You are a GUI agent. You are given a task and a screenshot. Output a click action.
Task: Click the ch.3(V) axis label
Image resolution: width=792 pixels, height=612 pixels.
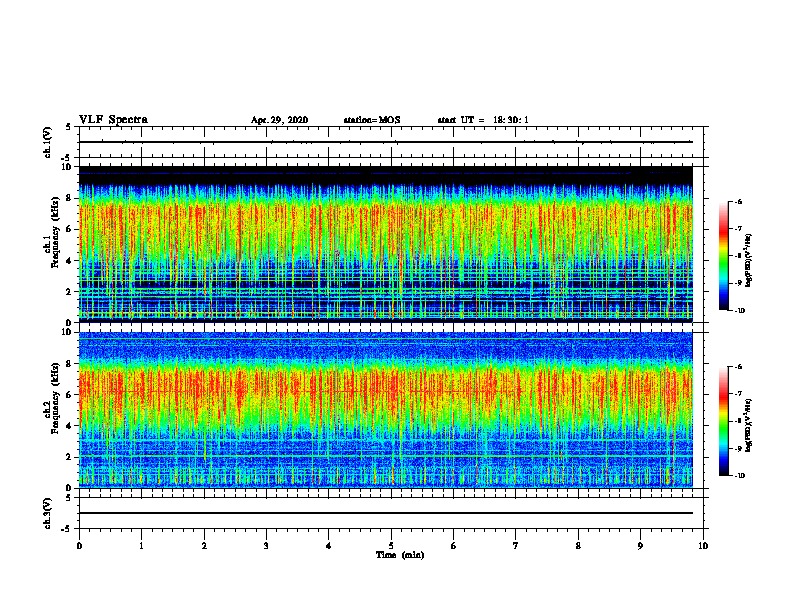point(47,513)
